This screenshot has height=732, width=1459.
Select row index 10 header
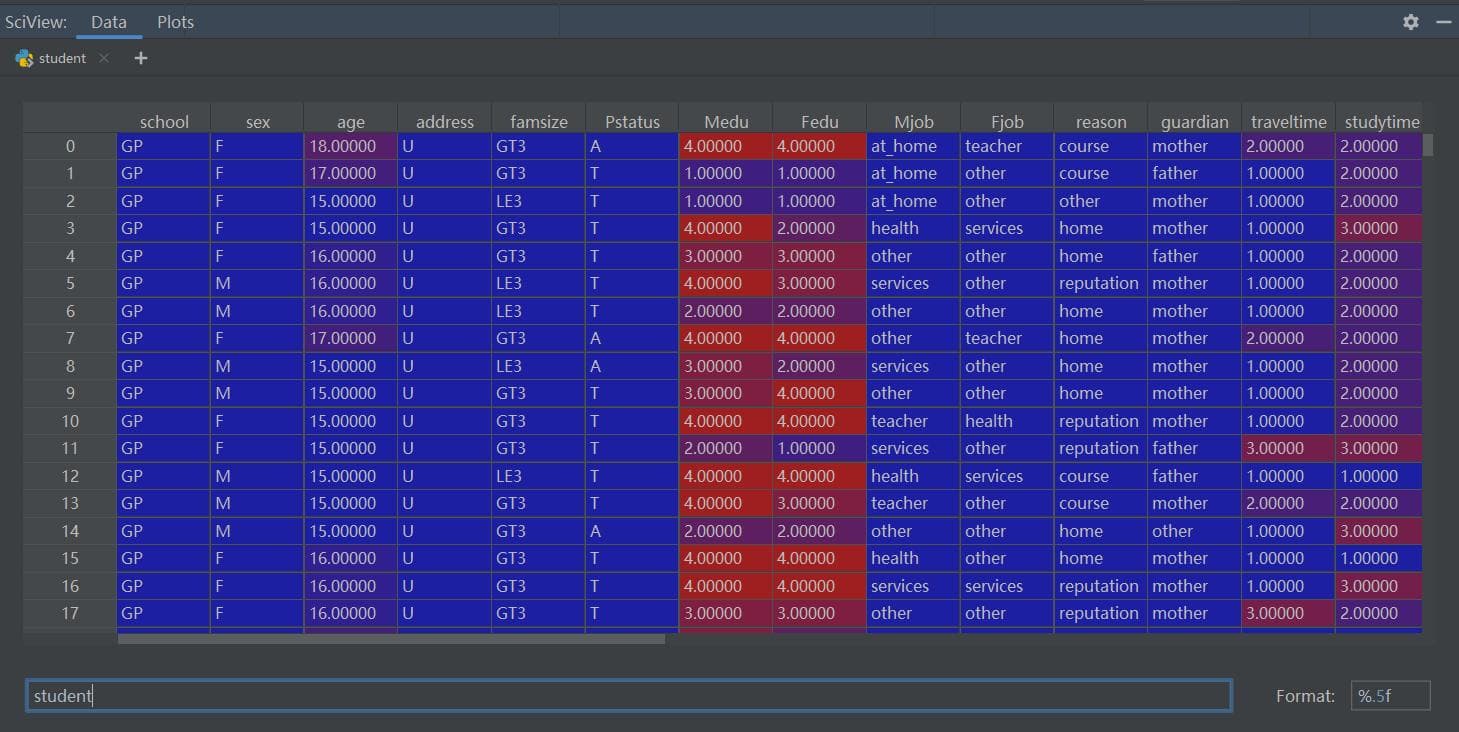(70, 421)
